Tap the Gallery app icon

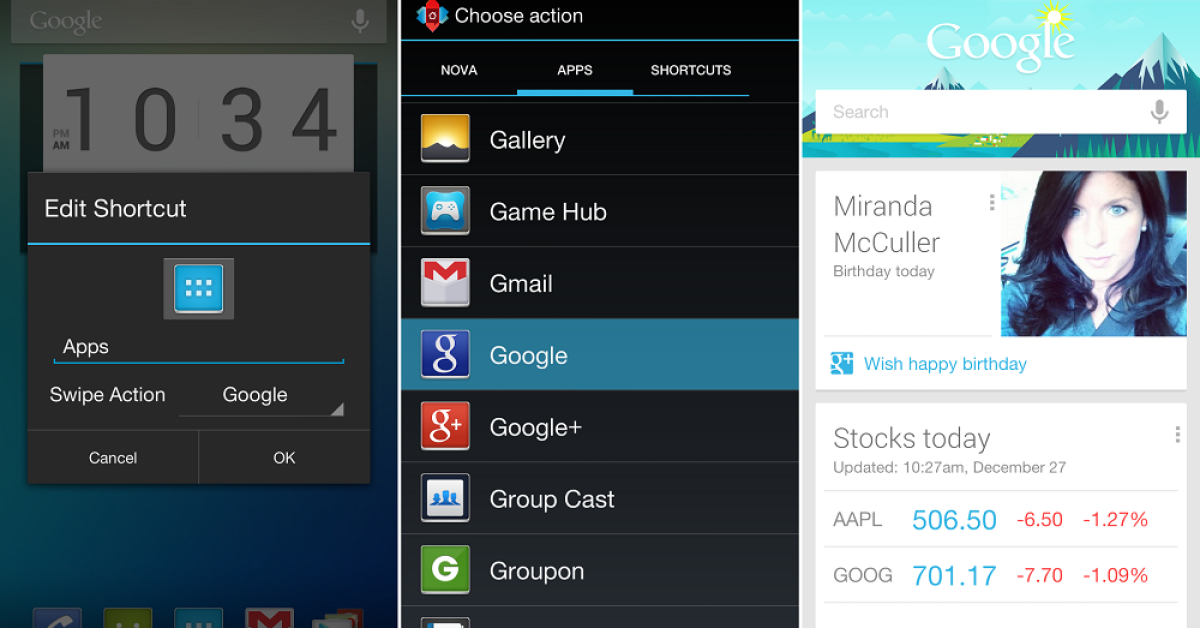[445, 139]
